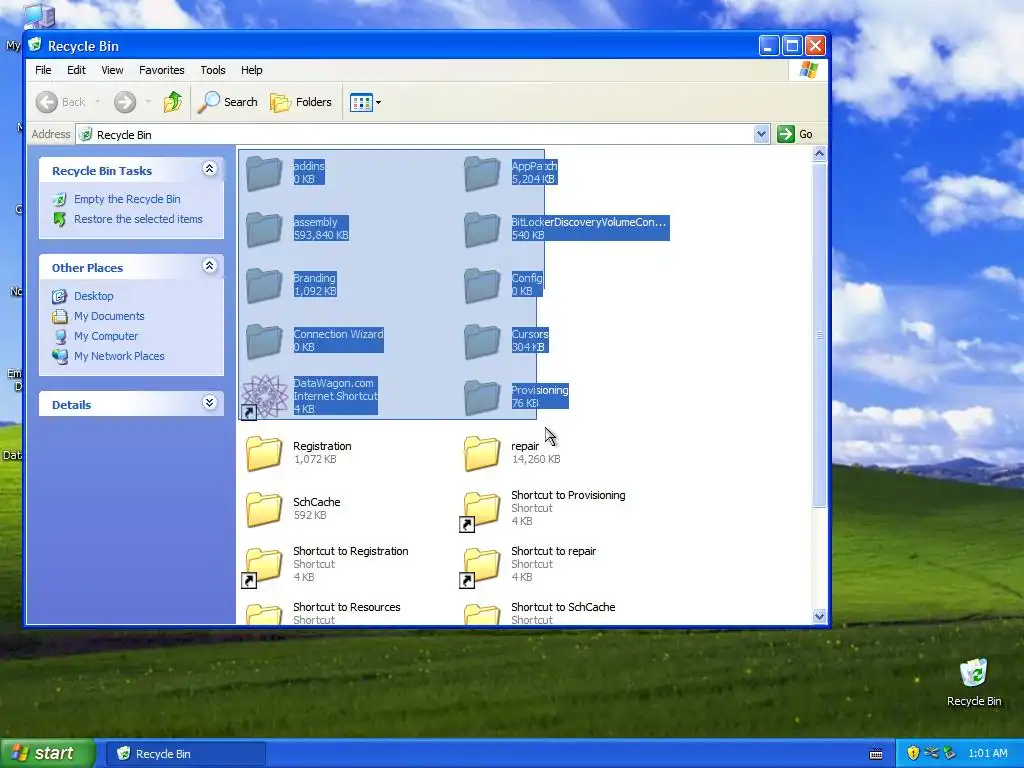1024x768 pixels.
Task: Open the Edit menu
Action: pyautogui.click(x=76, y=70)
